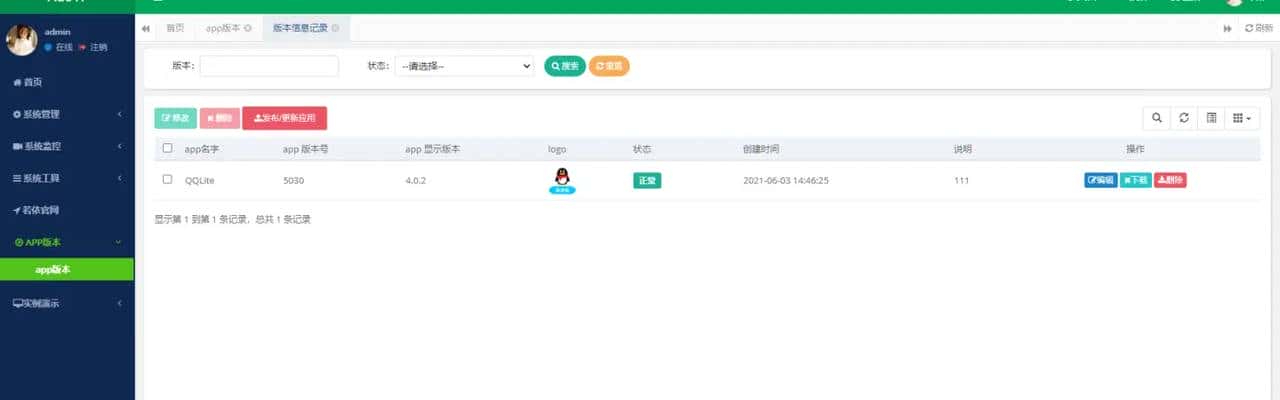Click the green 搜索 search button
This screenshot has width=1280, height=400.
(x=565, y=66)
